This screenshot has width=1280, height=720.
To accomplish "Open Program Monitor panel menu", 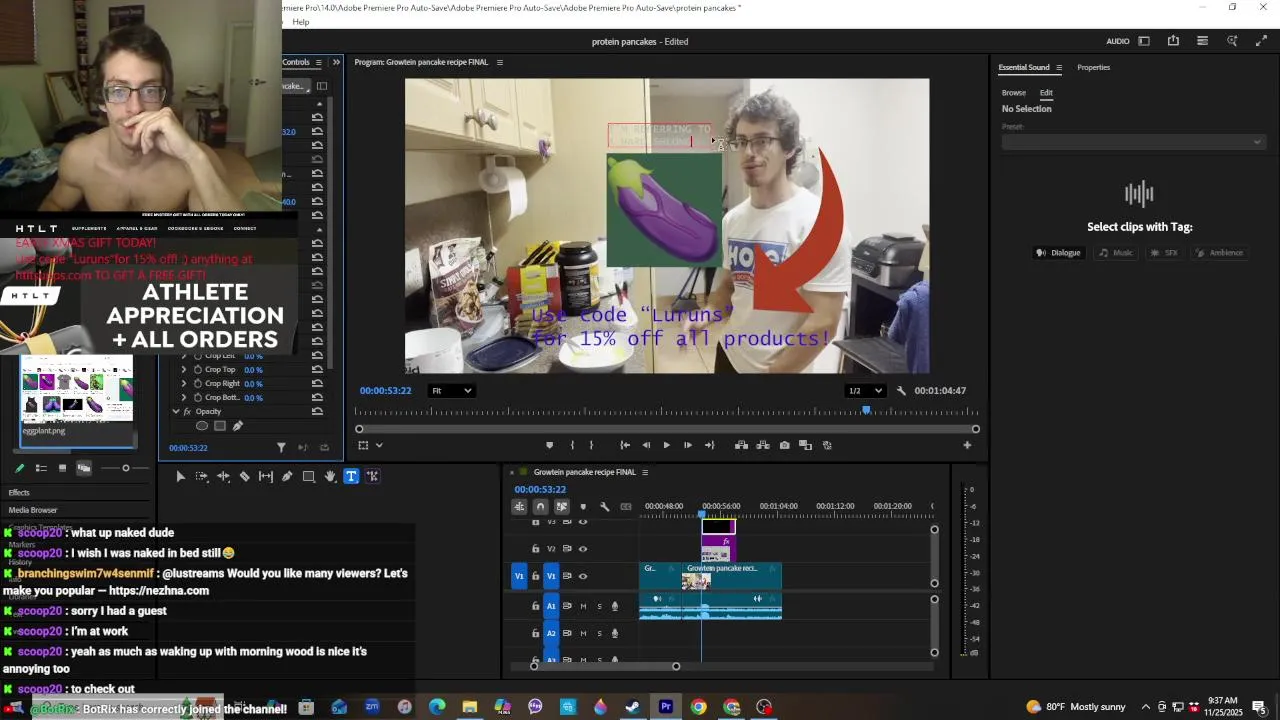I will (500, 62).
